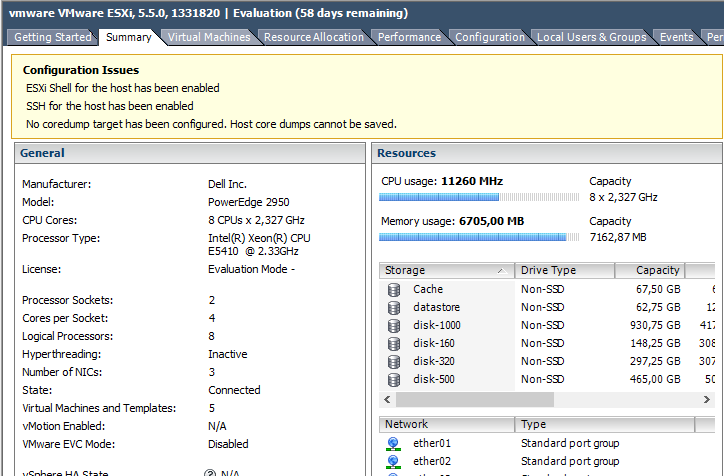Click the disk-160 datastore icon
The width and height of the screenshot is (724, 476).
394,343
